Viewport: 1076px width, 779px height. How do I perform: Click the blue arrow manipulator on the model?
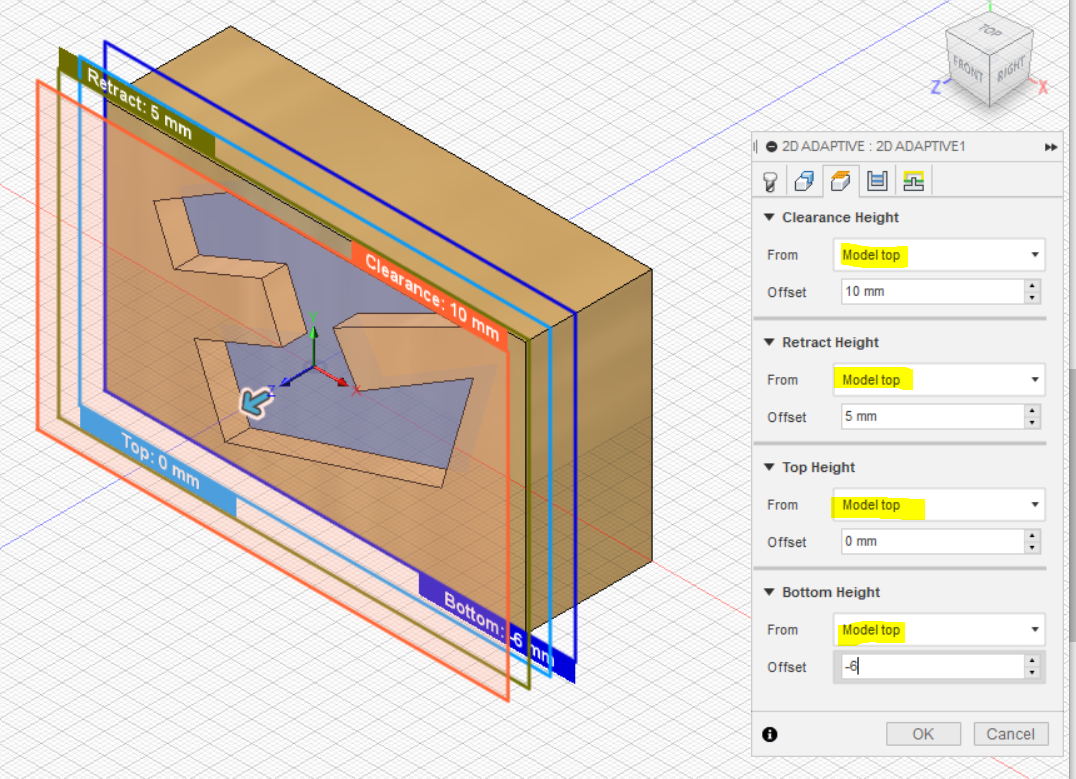coord(254,401)
